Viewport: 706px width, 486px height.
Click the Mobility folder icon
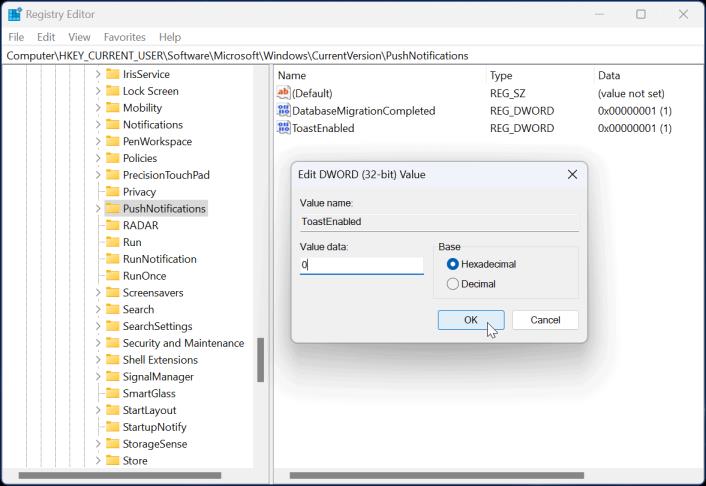pos(113,108)
